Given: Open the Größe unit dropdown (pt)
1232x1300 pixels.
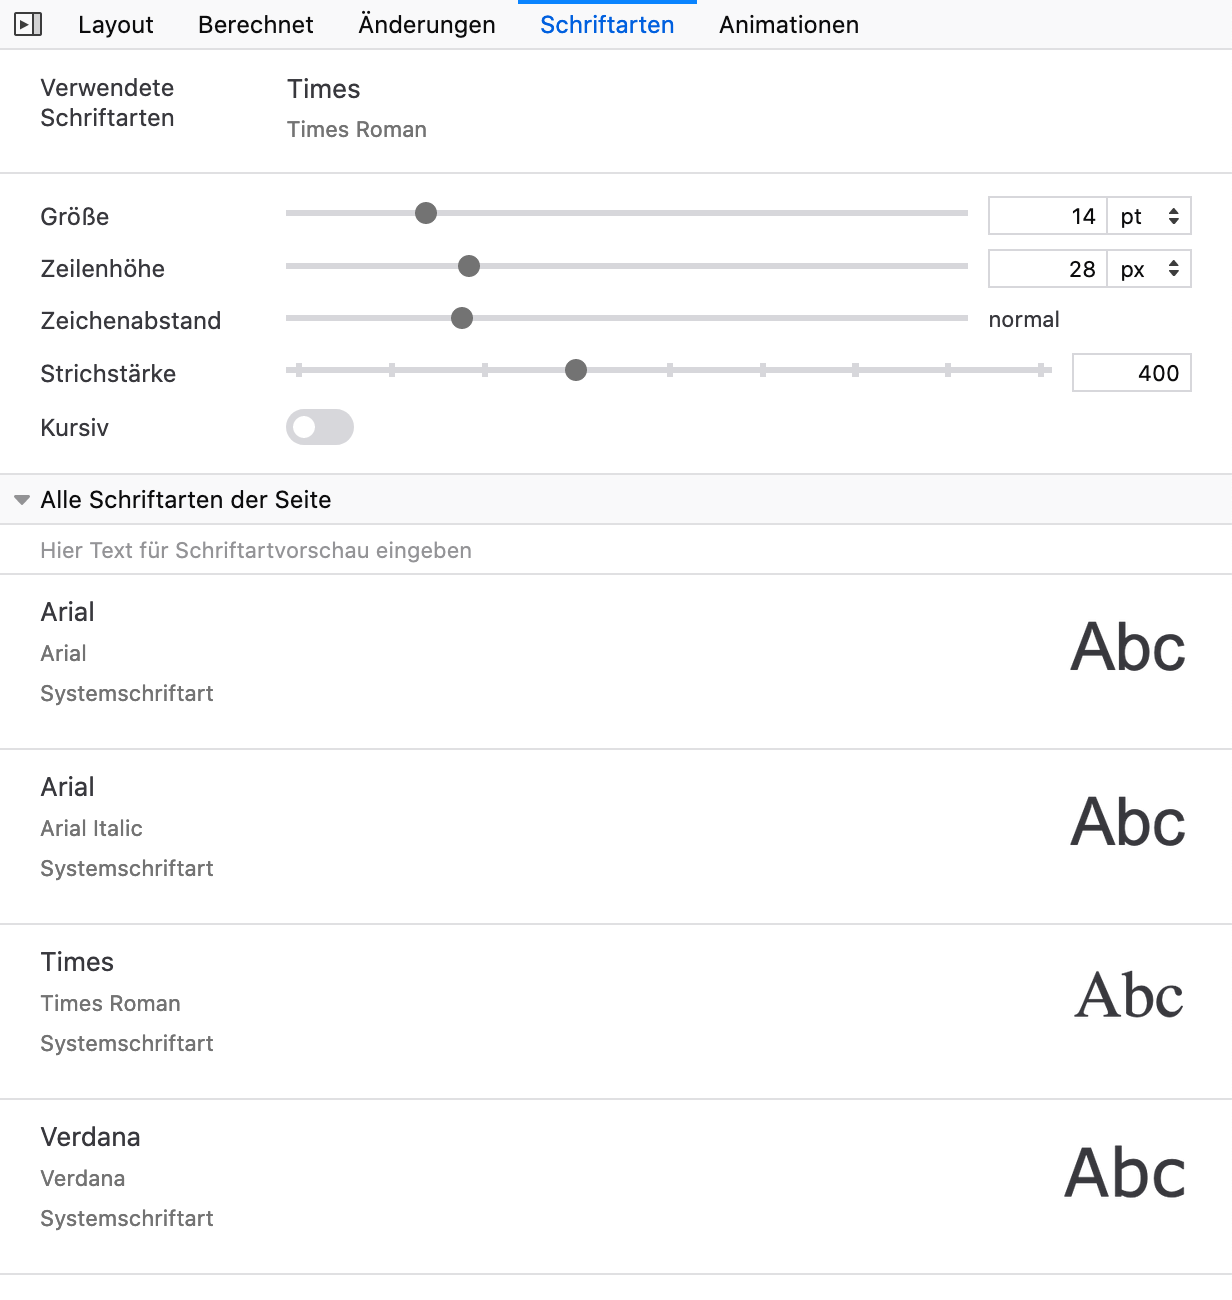Looking at the screenshot, I should pyautogui.click(x=1149, y=216).
